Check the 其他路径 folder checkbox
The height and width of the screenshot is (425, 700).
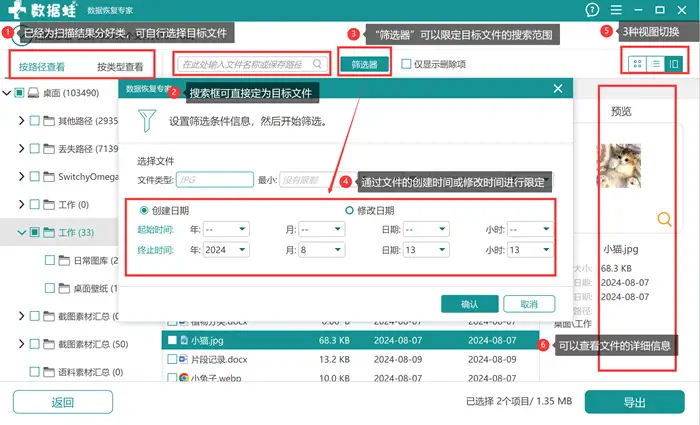tap(34, 121)
